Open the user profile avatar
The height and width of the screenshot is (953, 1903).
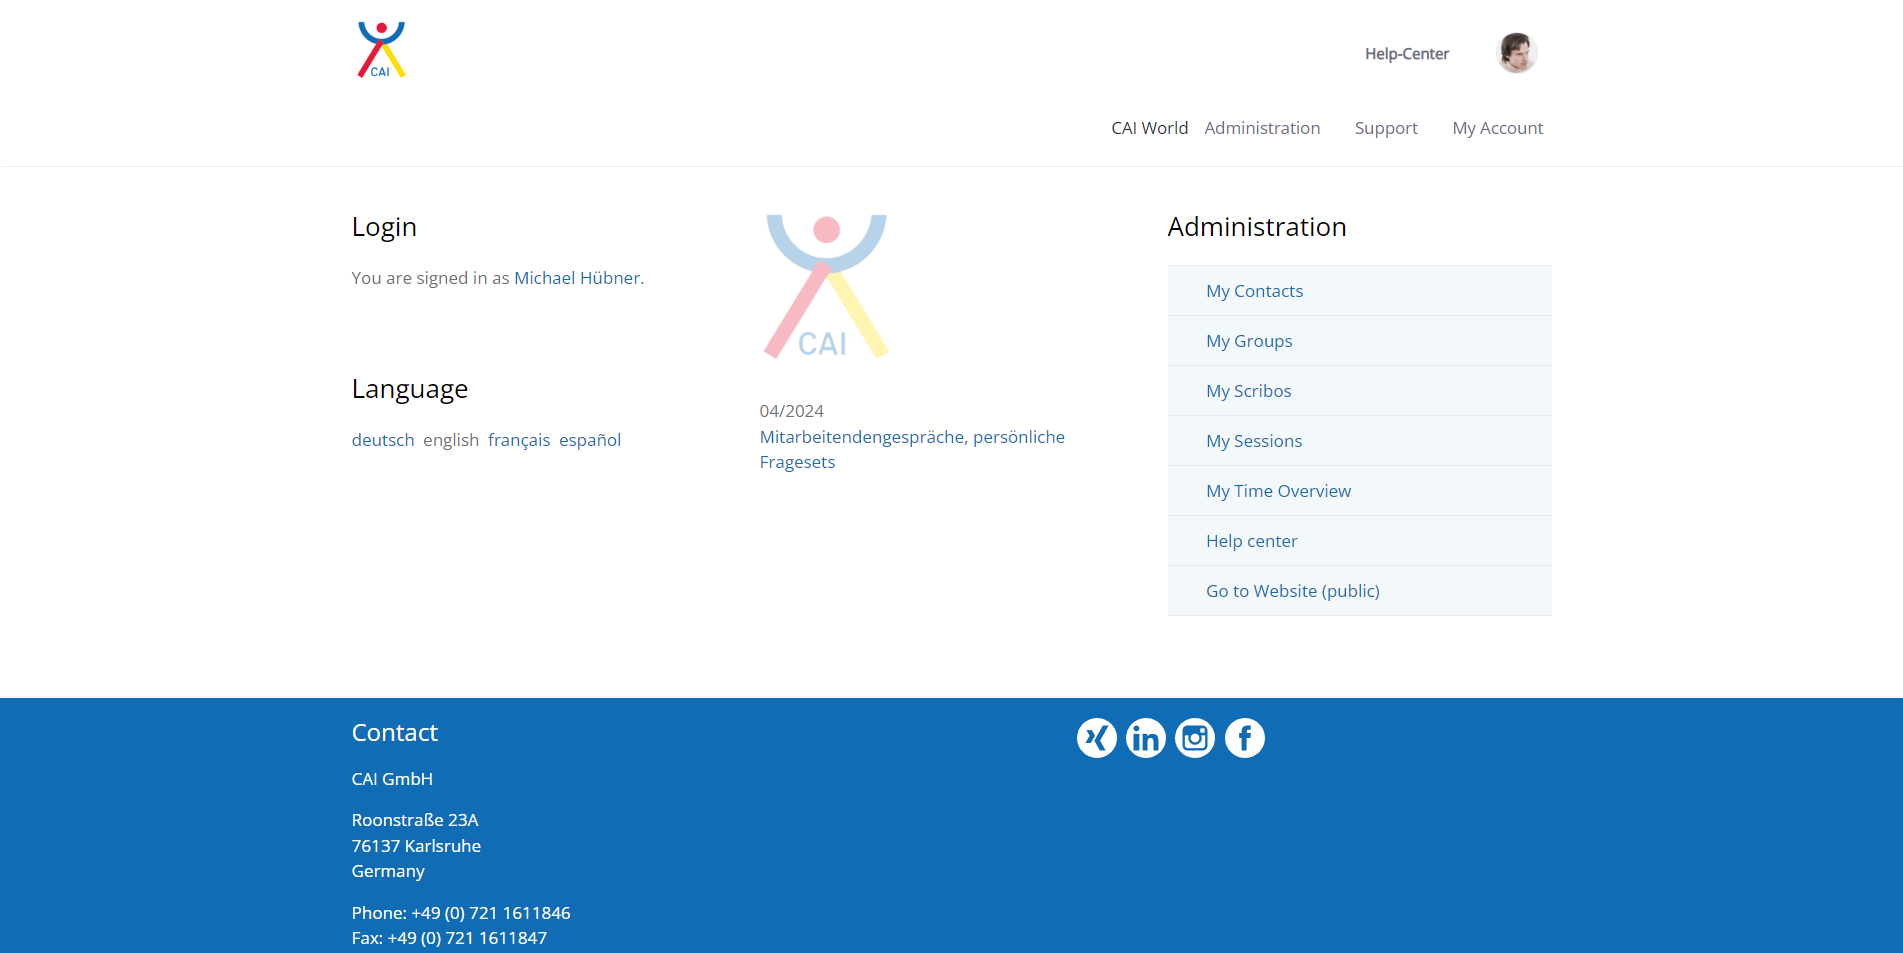1516,53
